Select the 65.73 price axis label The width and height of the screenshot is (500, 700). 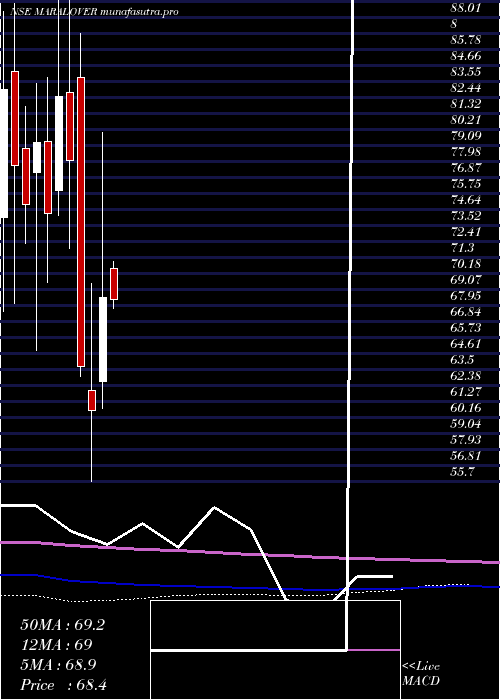point(466,328)
